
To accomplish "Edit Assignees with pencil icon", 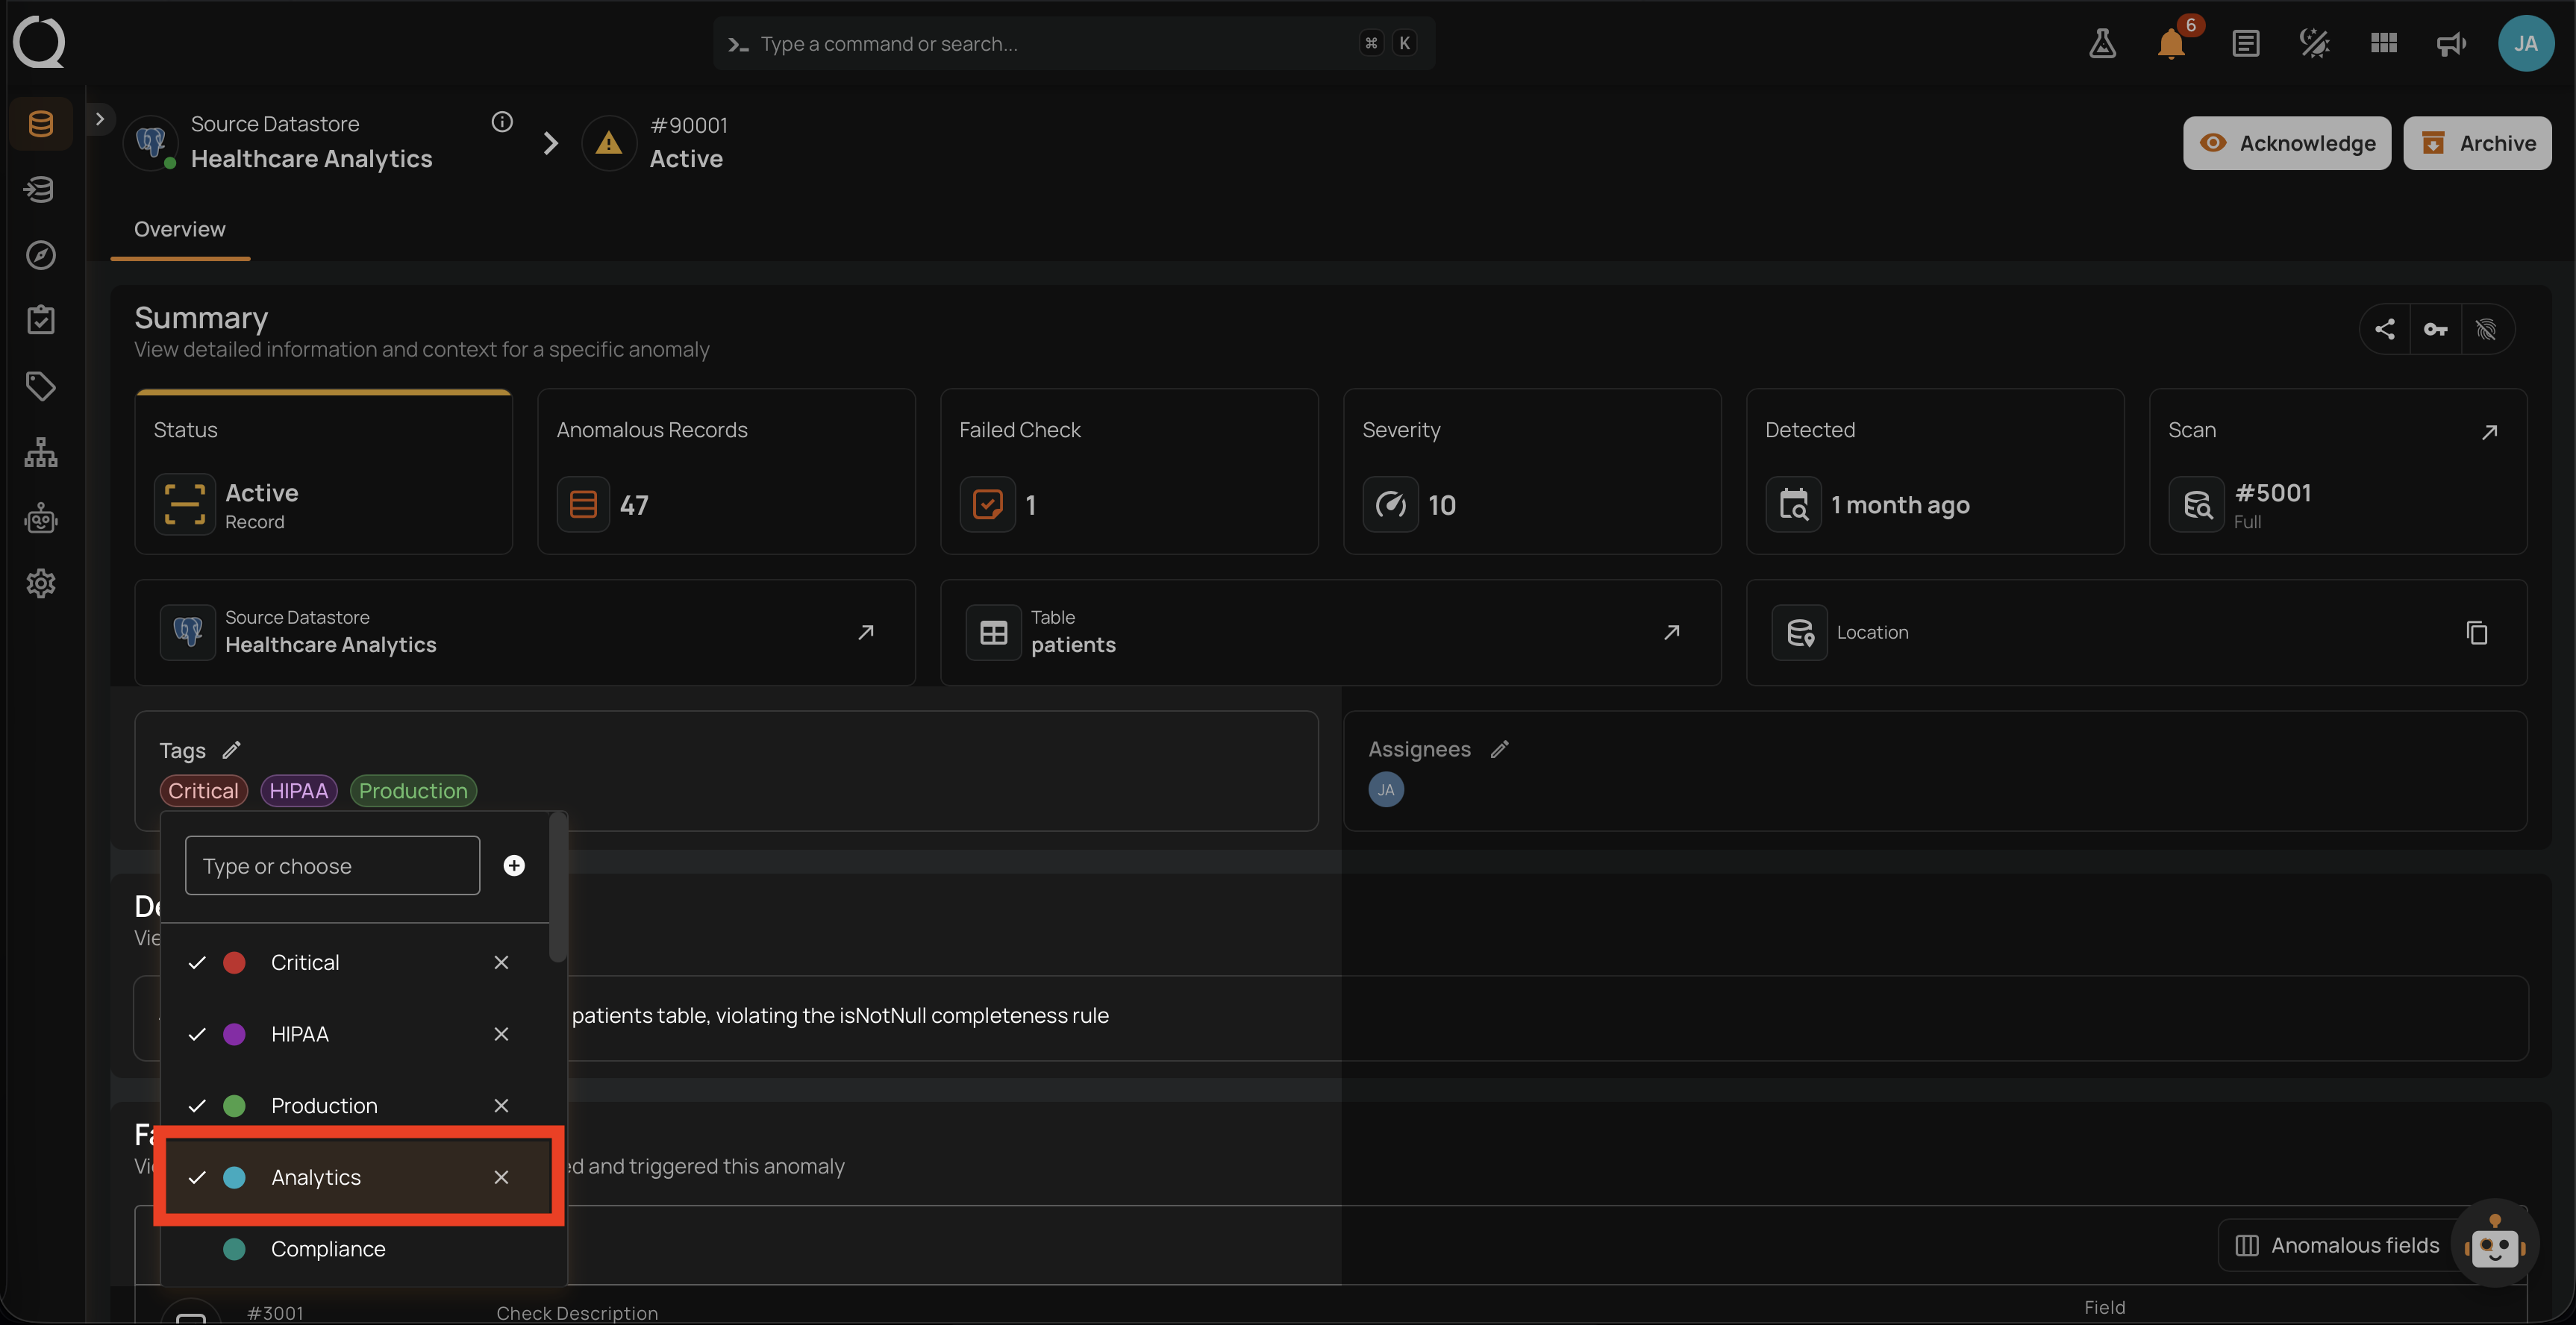I will 1499,749.
